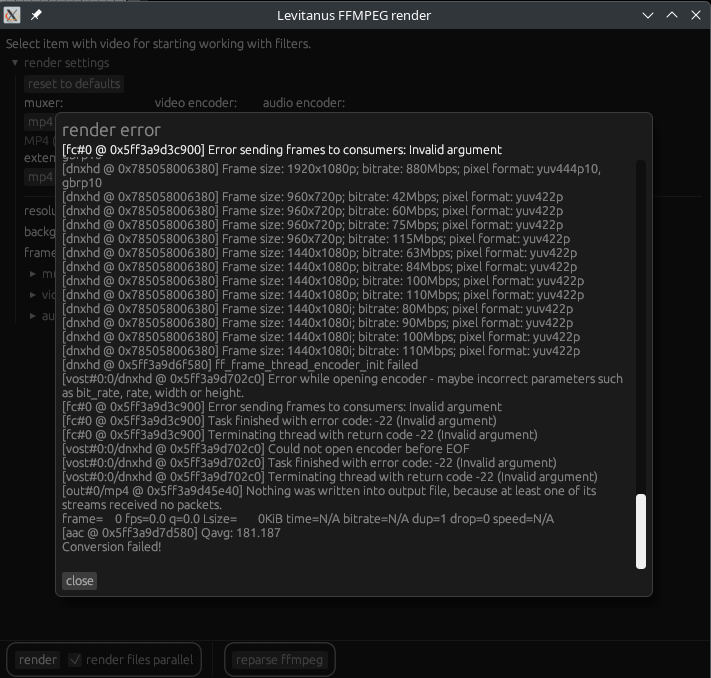Image resolution: width=711 pixels, height=678 pixels.
Task: Close the Levitanus FFMPEG render window
Action: 696,15
